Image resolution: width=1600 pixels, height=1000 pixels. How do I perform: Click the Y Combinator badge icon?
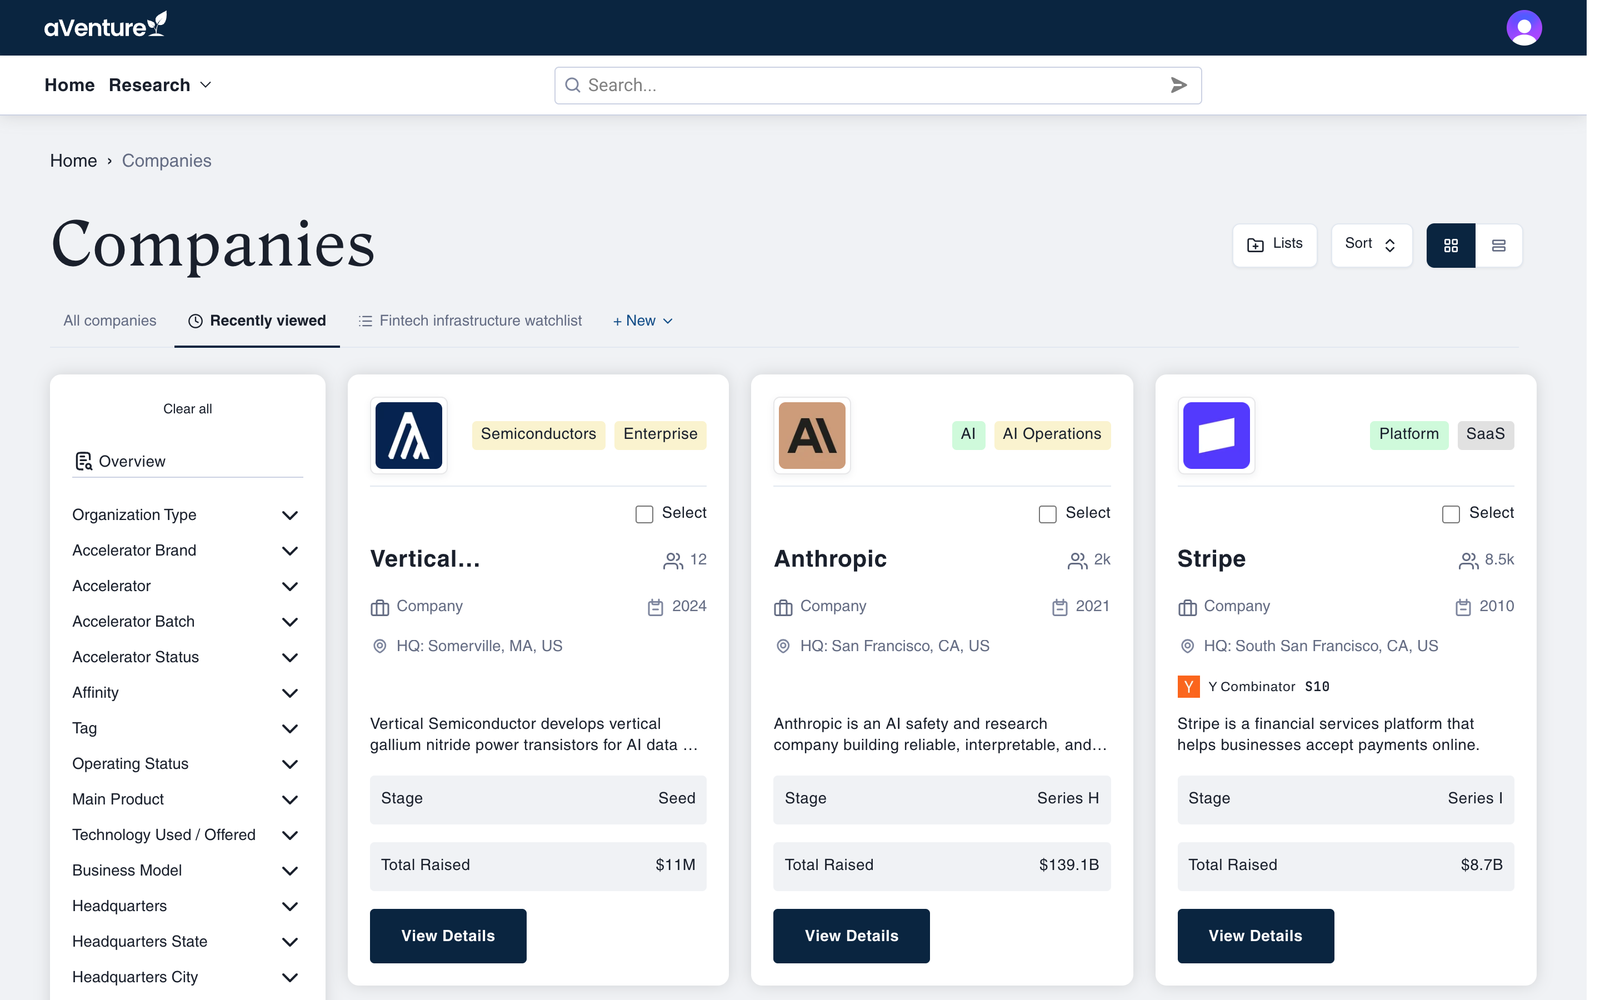pos(1188,686)
